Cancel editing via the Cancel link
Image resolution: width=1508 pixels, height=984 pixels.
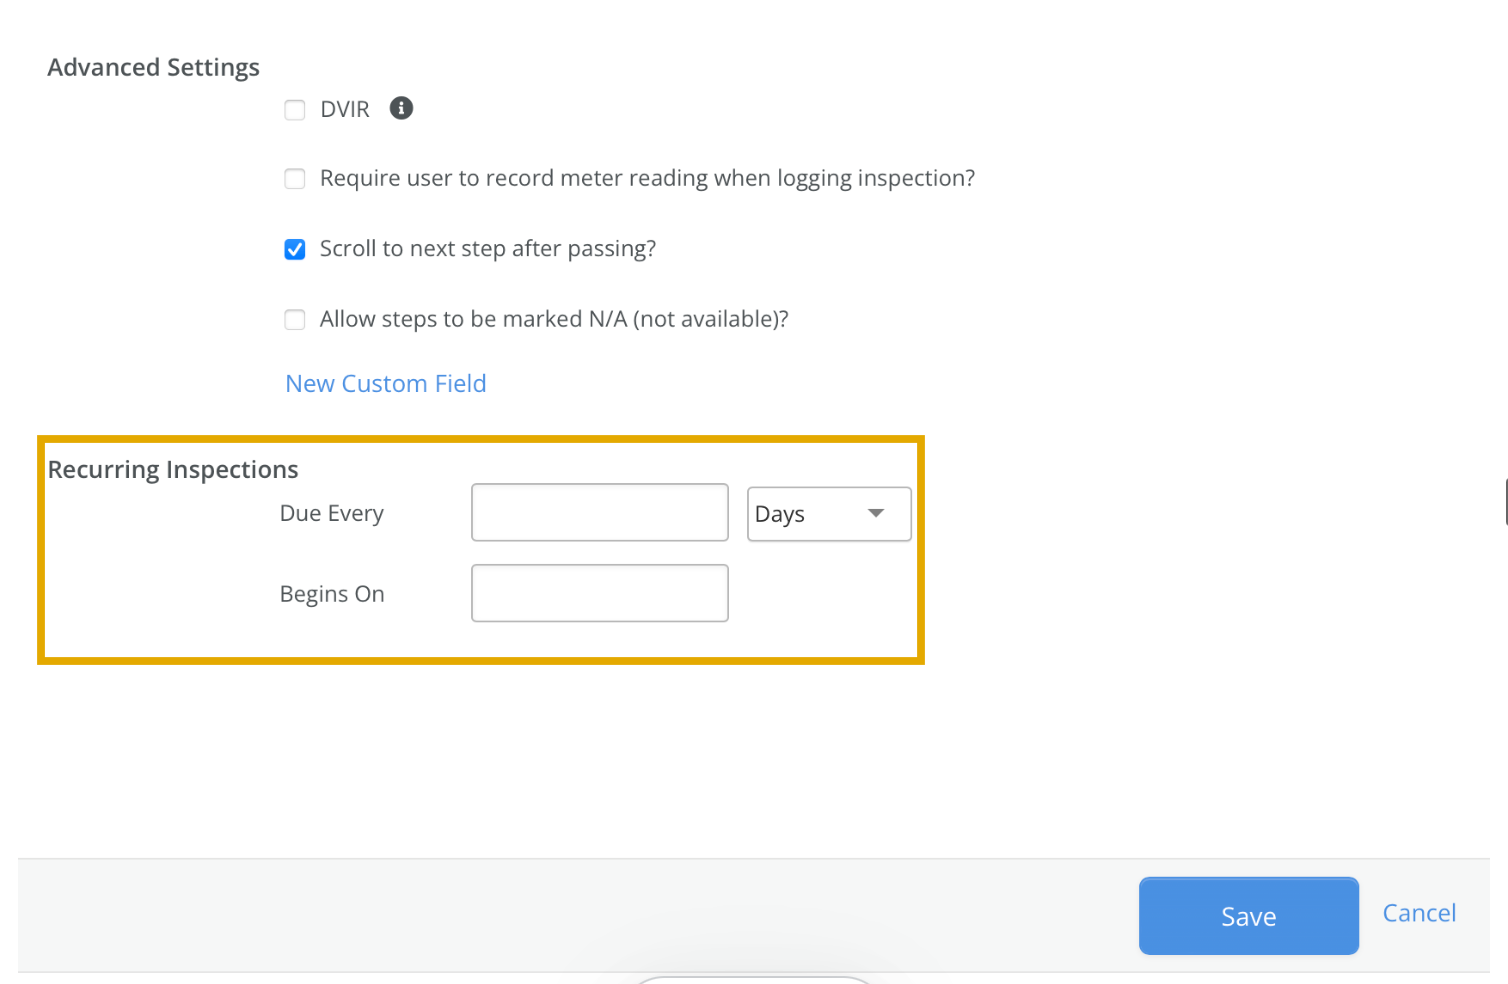[x=1419, y=913]
